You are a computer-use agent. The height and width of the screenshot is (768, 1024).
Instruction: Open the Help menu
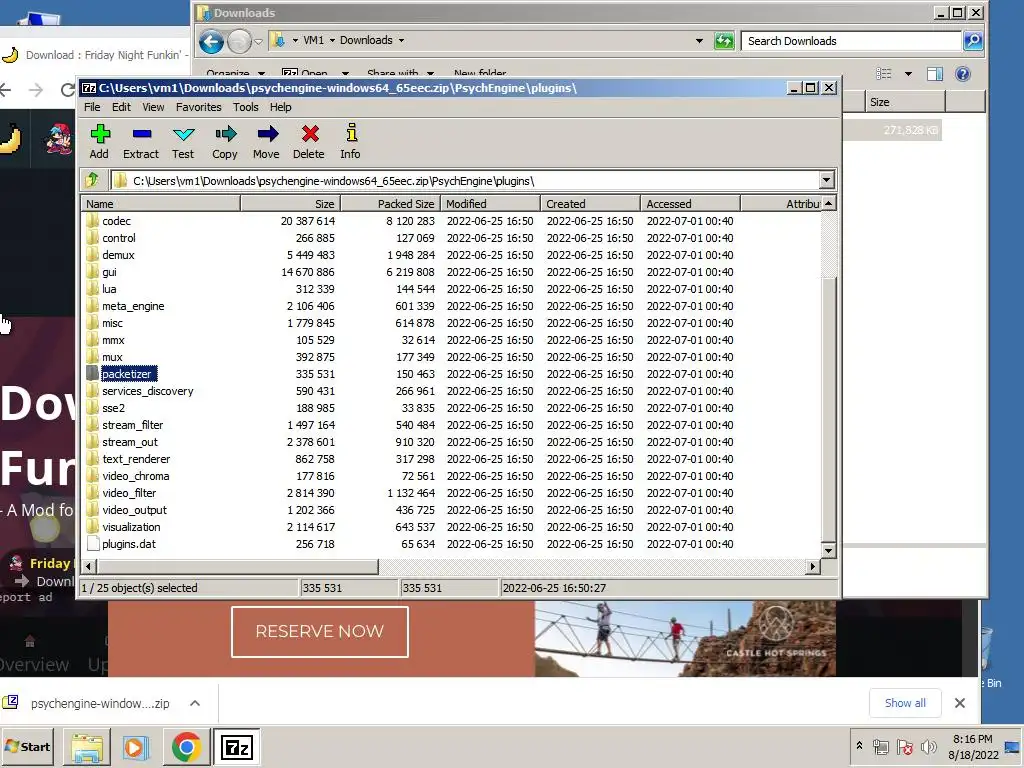280,107
